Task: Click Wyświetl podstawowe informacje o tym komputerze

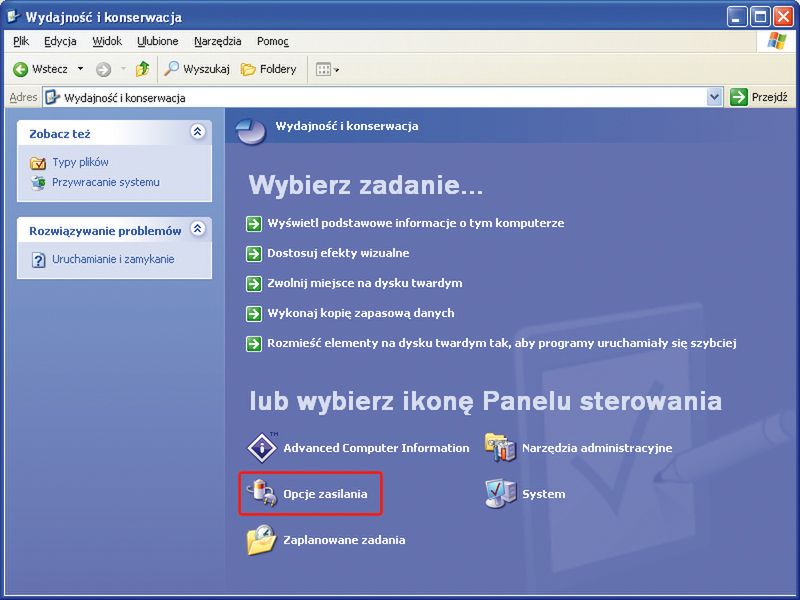Action: 416,223
